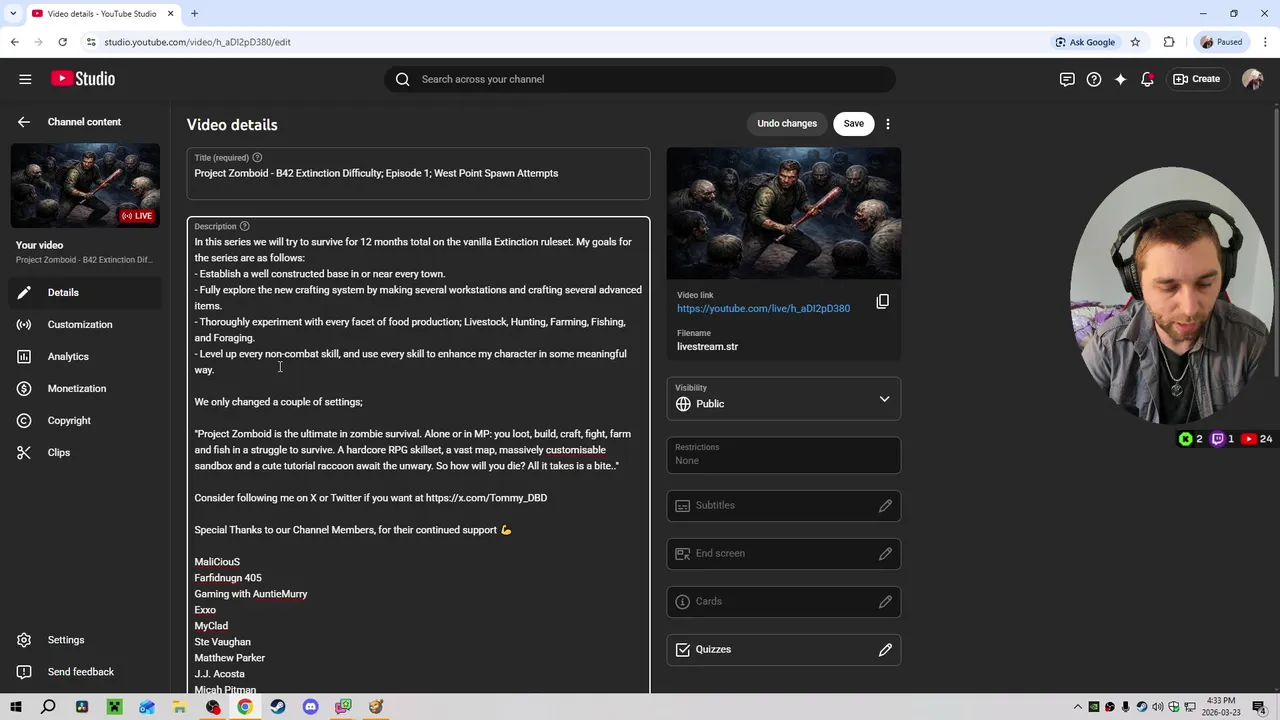Go back using Channel content arrow

24,122
